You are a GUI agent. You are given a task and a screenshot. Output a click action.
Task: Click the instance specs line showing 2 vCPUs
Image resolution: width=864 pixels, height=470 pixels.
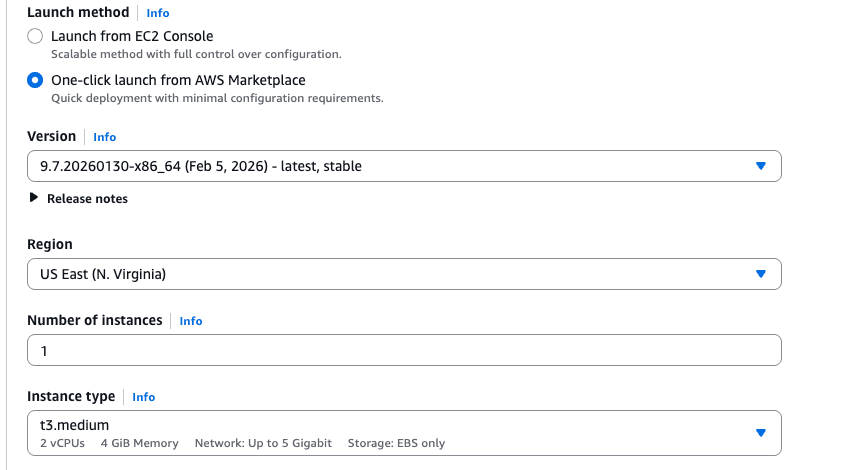(242, 443)
